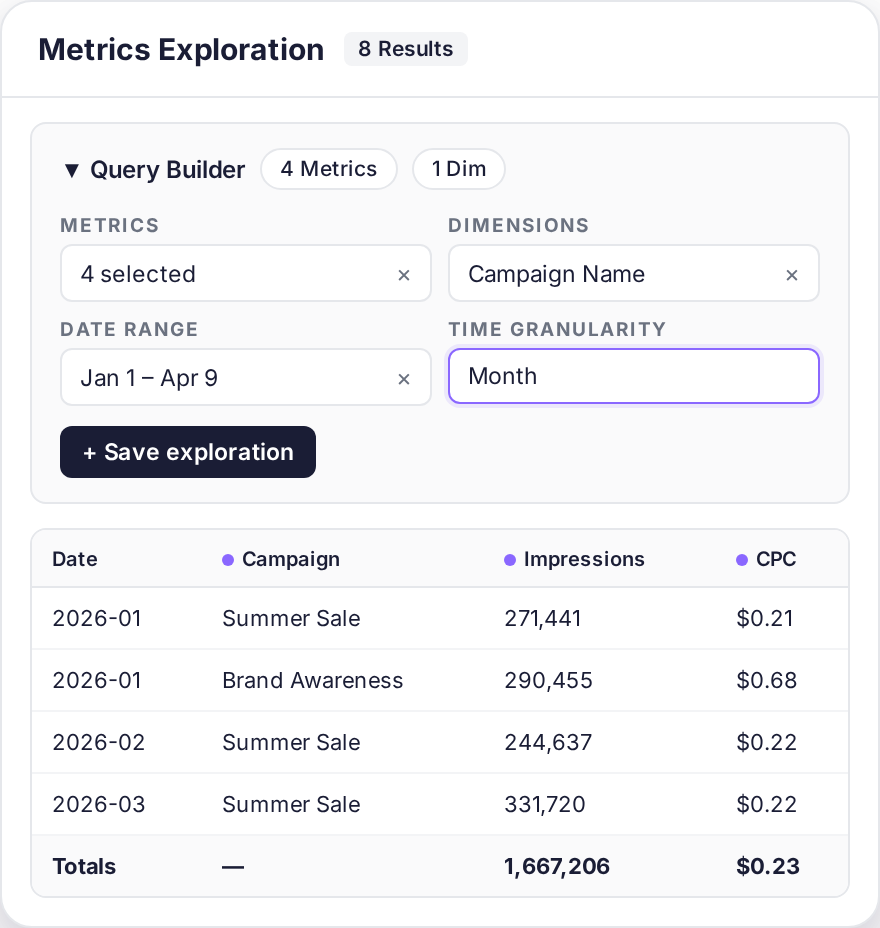Focus the Month time granularity field
This screenshot has width=880, height=928.
click(634, 376)
